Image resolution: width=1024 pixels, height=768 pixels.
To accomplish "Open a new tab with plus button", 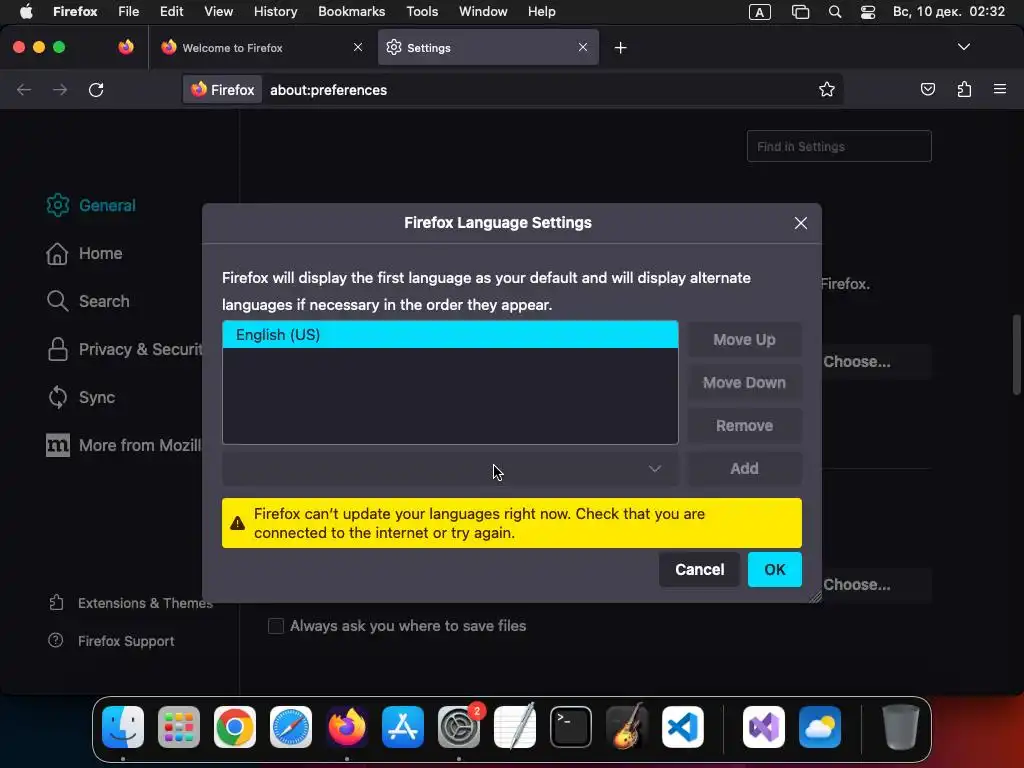I will tap(620, 48).
